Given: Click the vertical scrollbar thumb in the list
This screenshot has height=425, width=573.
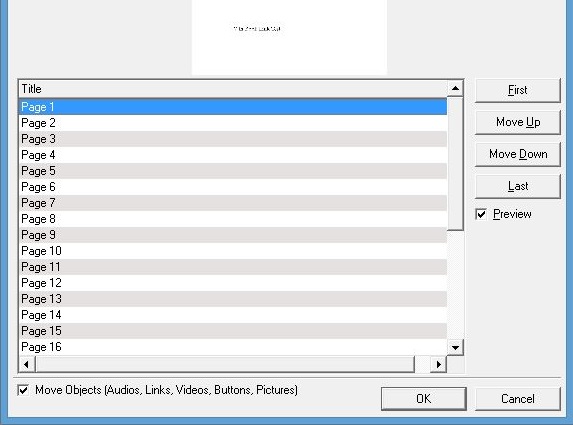Looking at the screenshot, I should click(x=455, y=164).
